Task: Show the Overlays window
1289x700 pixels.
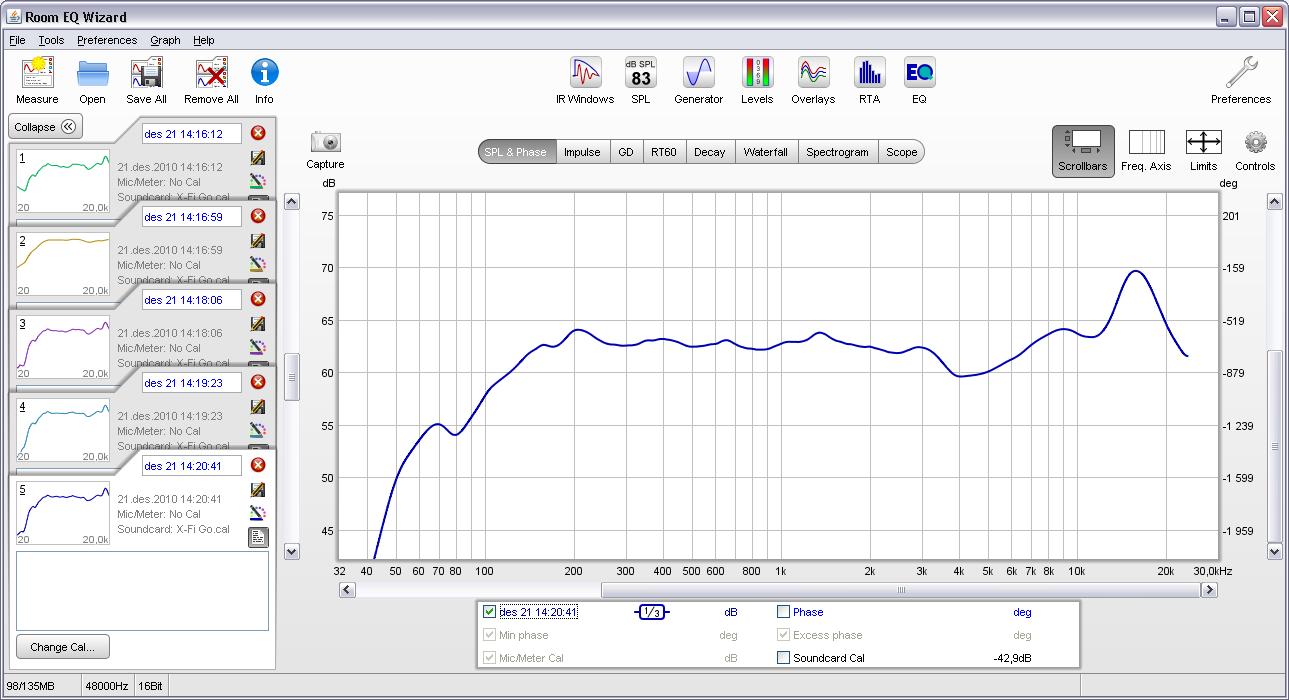Action: tap(813, 75)
